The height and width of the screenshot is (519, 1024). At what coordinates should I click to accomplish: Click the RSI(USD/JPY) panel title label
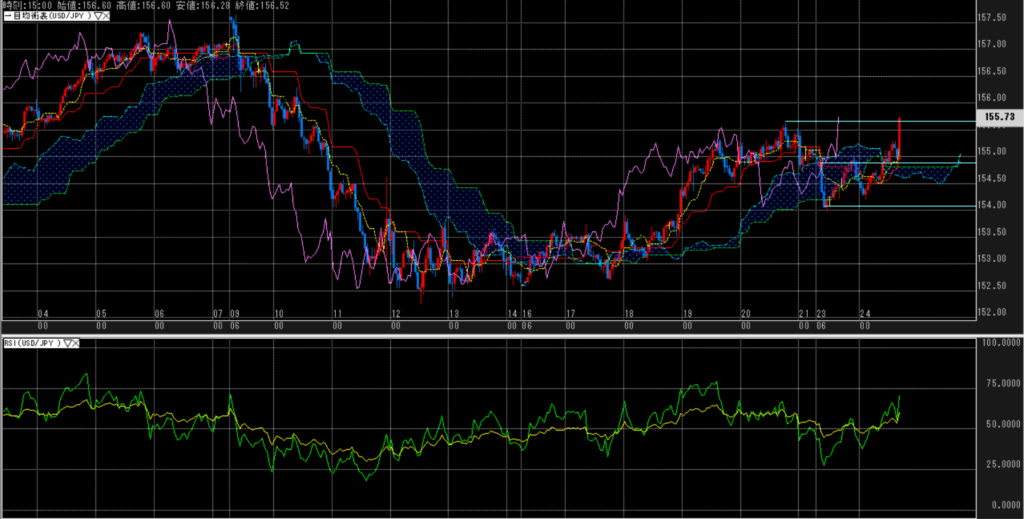[x=30, y=343]
